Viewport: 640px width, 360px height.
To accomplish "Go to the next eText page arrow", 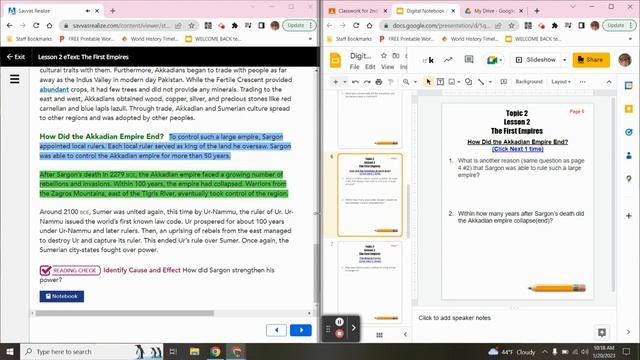I will [301, 330].
